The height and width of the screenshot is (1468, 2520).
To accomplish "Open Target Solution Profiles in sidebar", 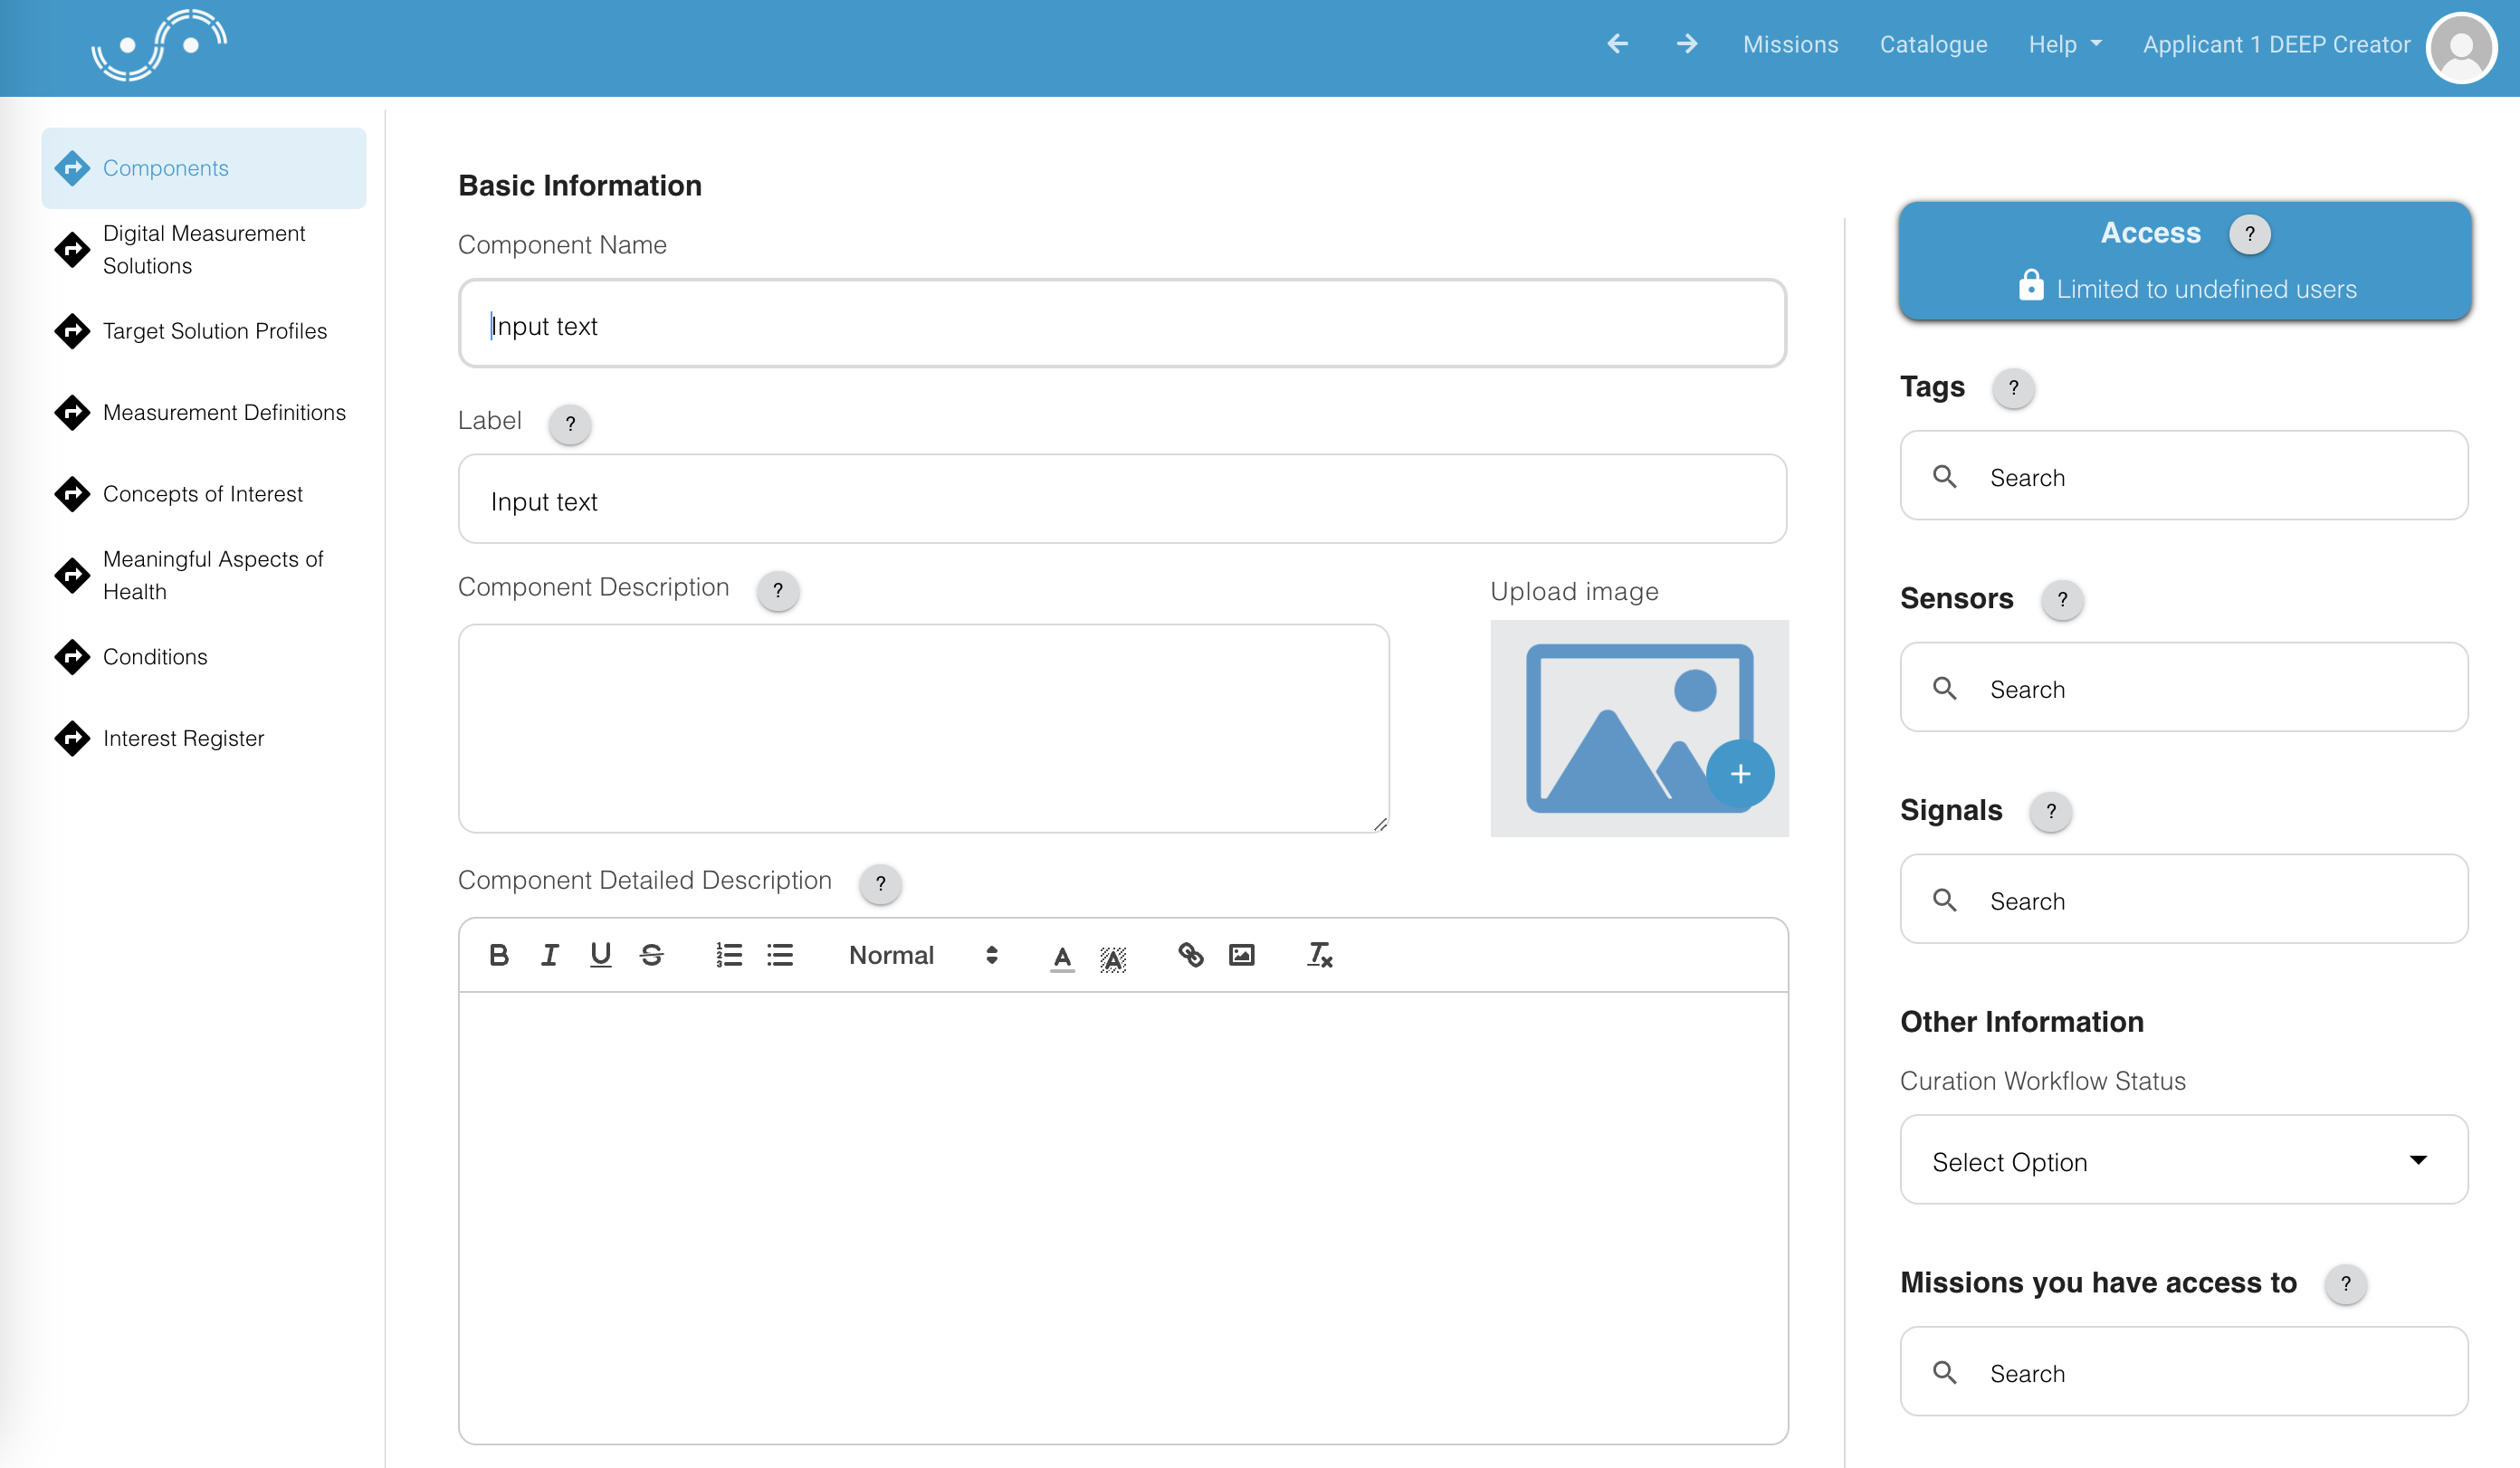I will click(204, 331).
